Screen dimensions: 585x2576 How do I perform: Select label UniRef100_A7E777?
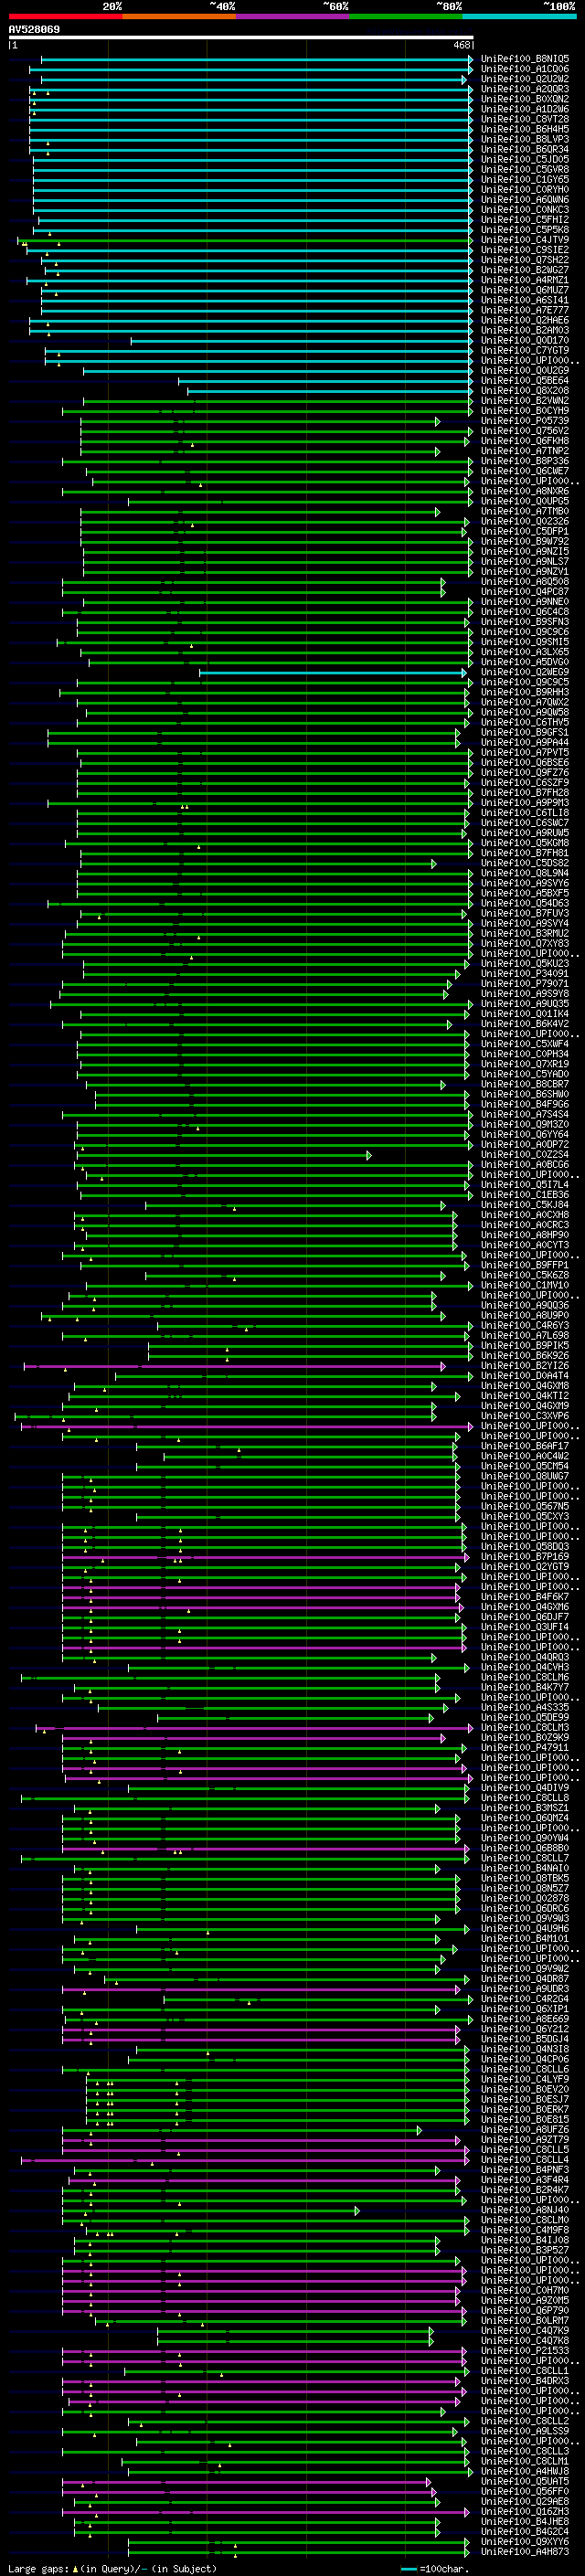point(525,310)
